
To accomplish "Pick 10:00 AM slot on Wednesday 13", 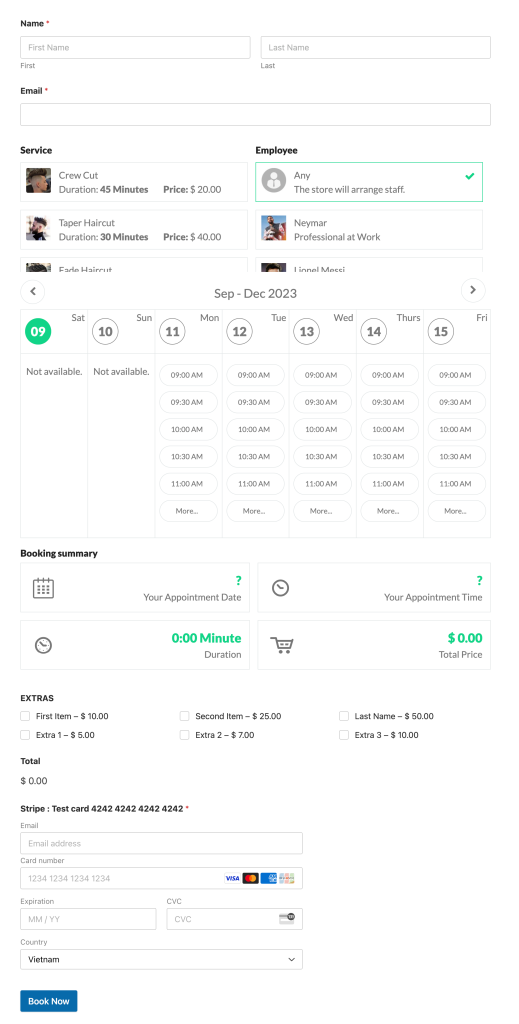I will pyautogui.click(x=321, y=430).
